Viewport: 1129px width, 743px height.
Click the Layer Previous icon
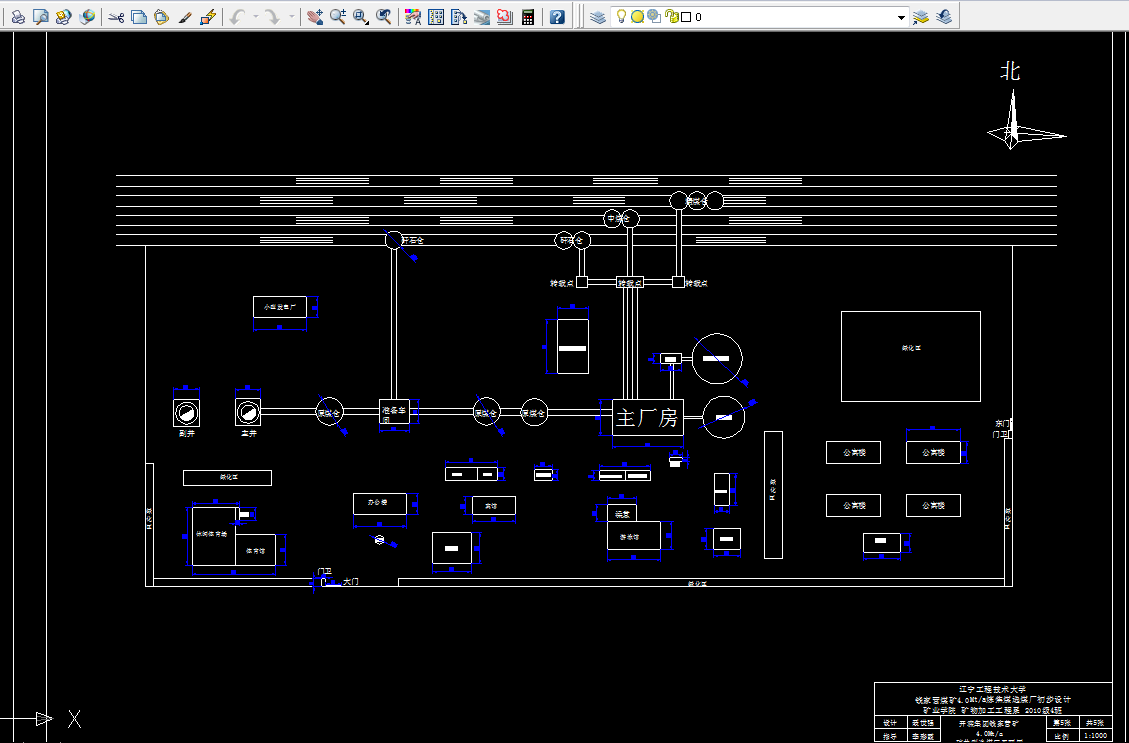(x=944, y=17)
